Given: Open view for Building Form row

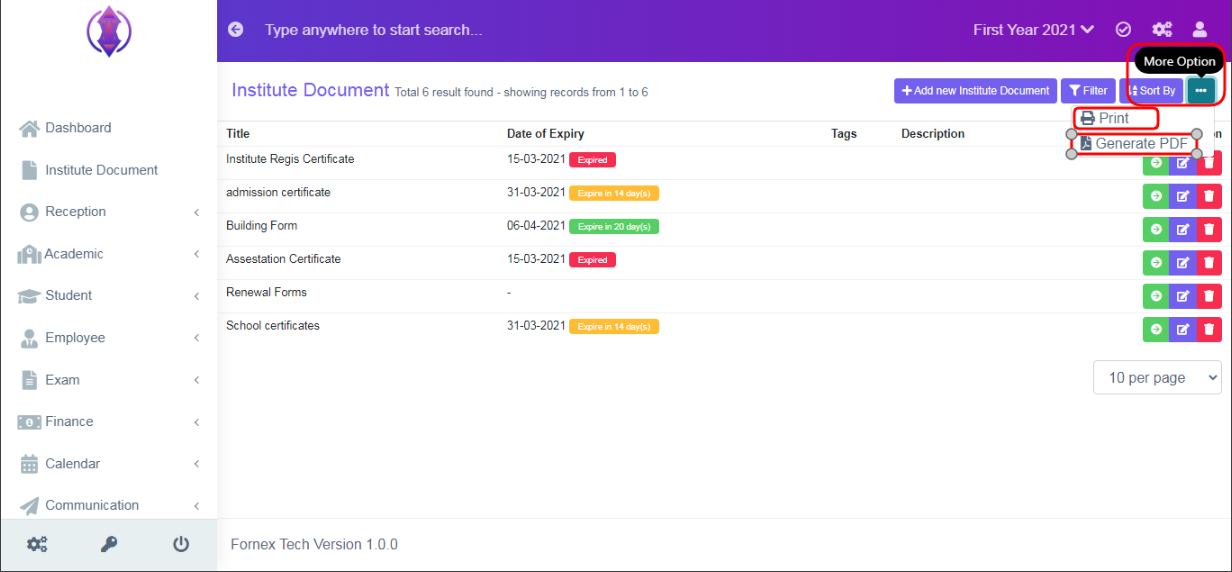Looking at the screenshot, I should (x=1156, y=229).
